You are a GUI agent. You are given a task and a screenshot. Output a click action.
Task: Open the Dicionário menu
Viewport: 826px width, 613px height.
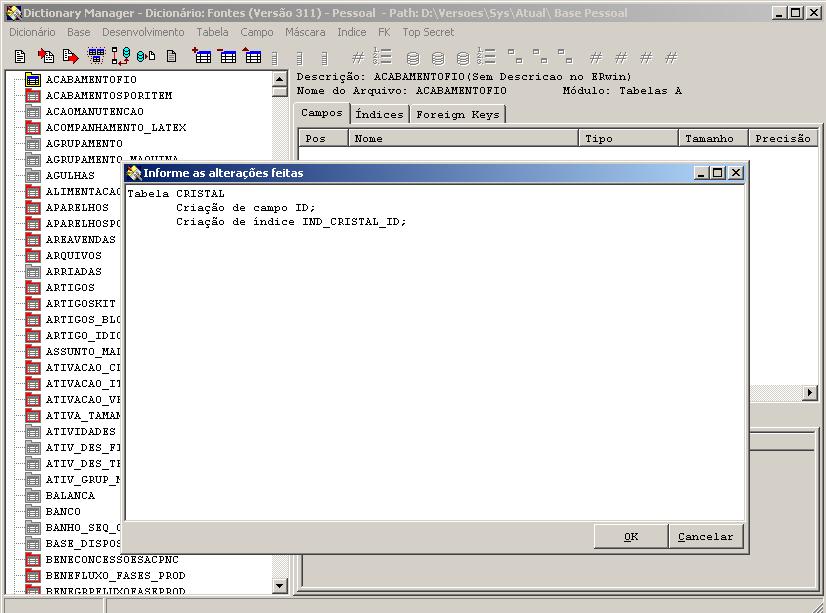click(32, 32)
